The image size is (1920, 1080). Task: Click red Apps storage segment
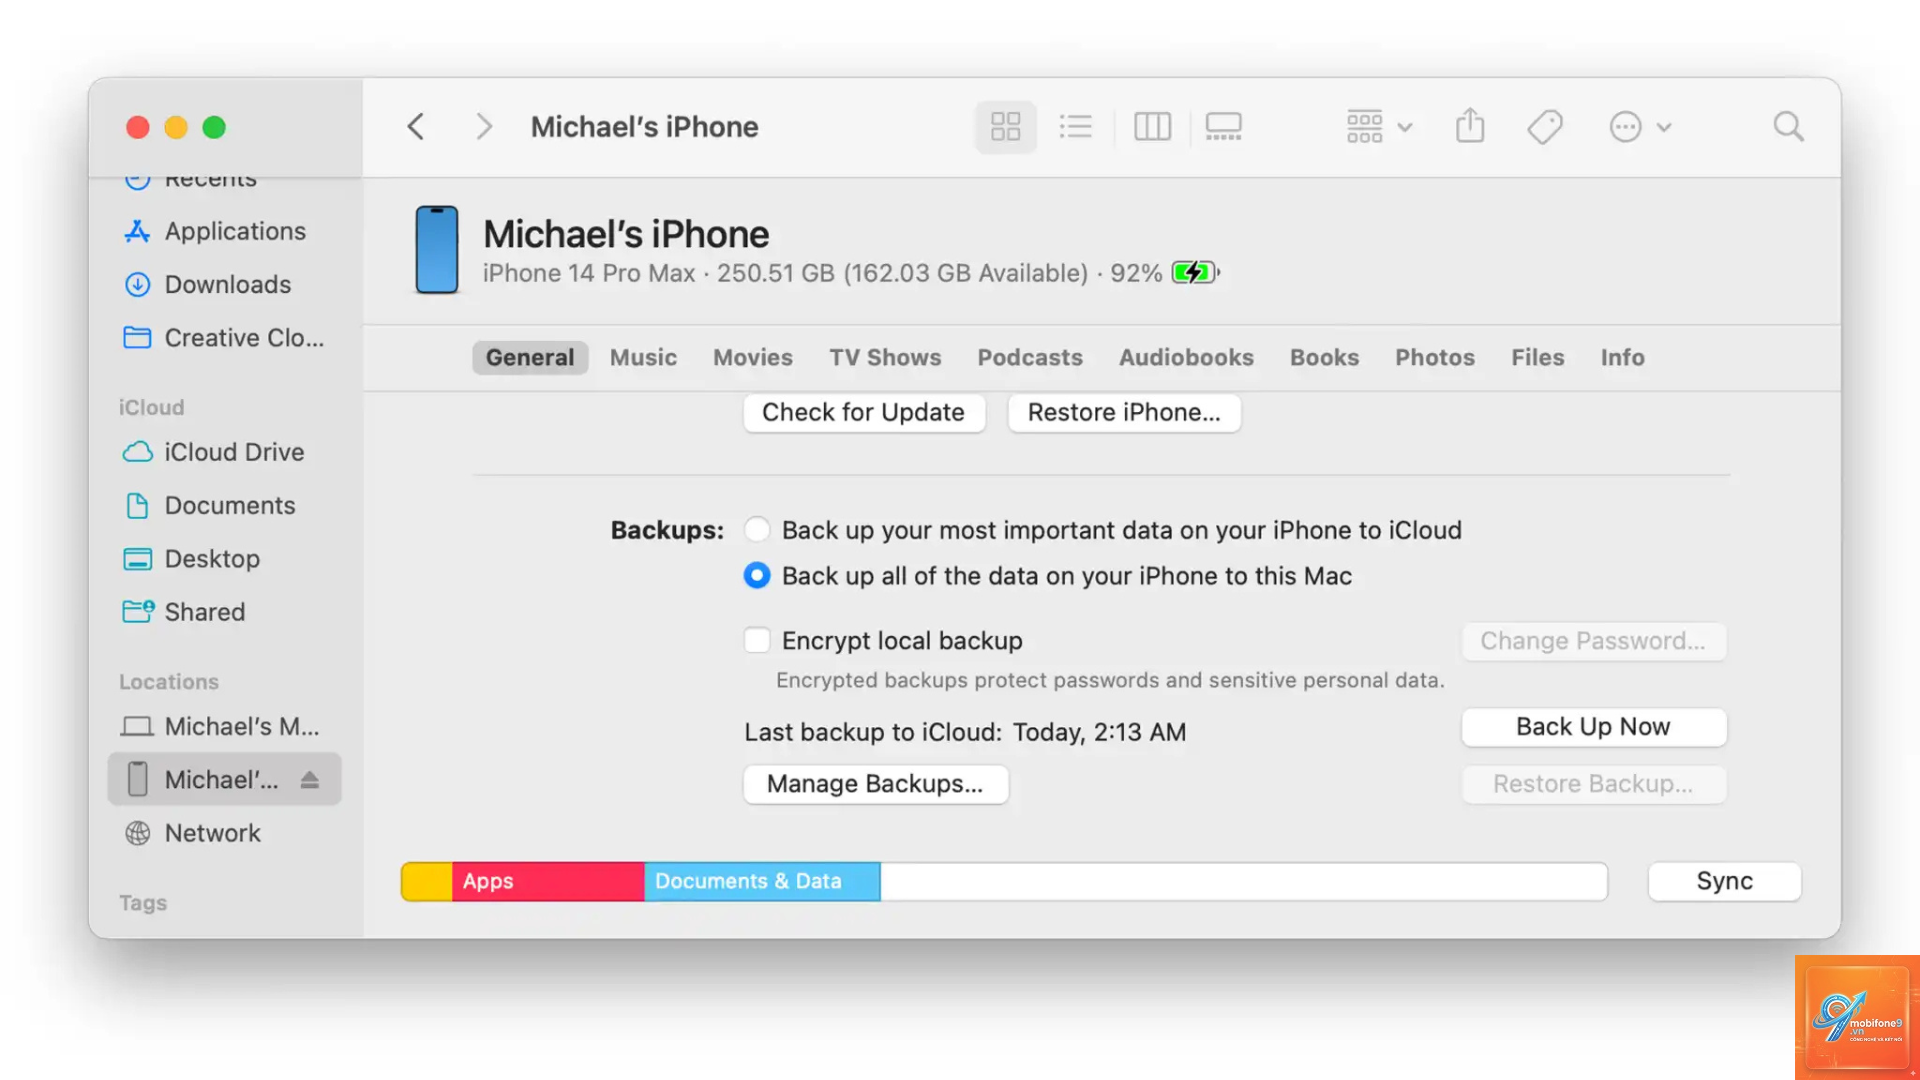pyautogui.click(x=548, y=881)
